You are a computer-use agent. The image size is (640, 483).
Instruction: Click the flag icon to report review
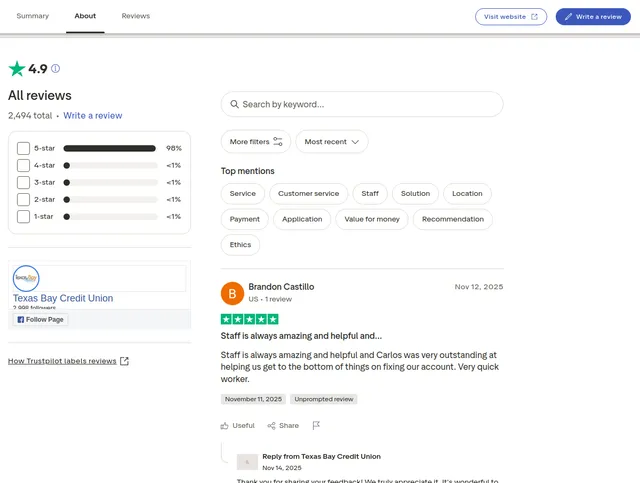click(316, 425)
